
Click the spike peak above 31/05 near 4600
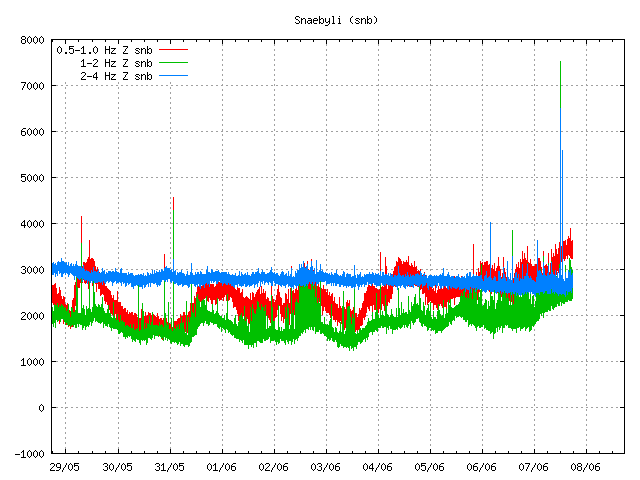[173, 198]
